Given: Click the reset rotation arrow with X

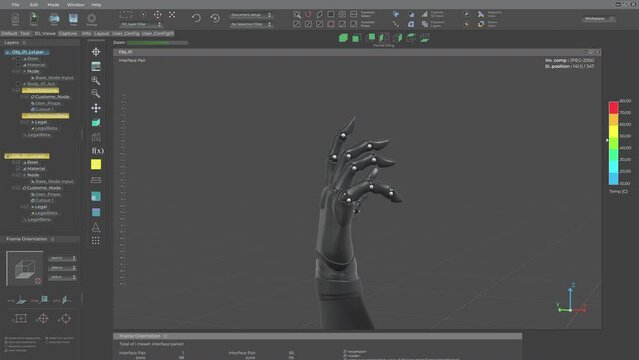Looking at the screenshot, I should coord(215,18).
